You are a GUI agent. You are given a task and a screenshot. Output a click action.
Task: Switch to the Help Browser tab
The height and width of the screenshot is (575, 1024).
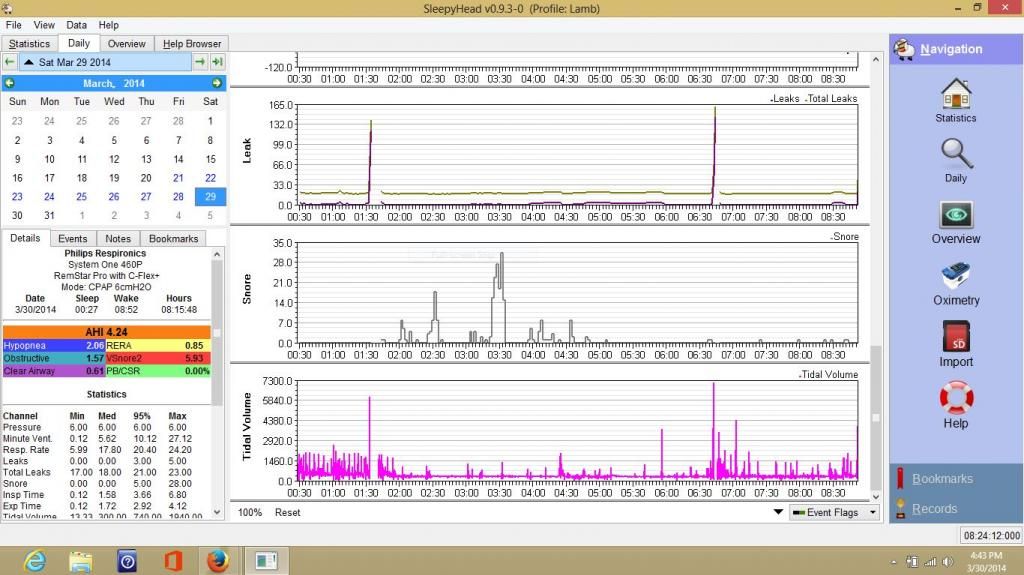point(192,44)
